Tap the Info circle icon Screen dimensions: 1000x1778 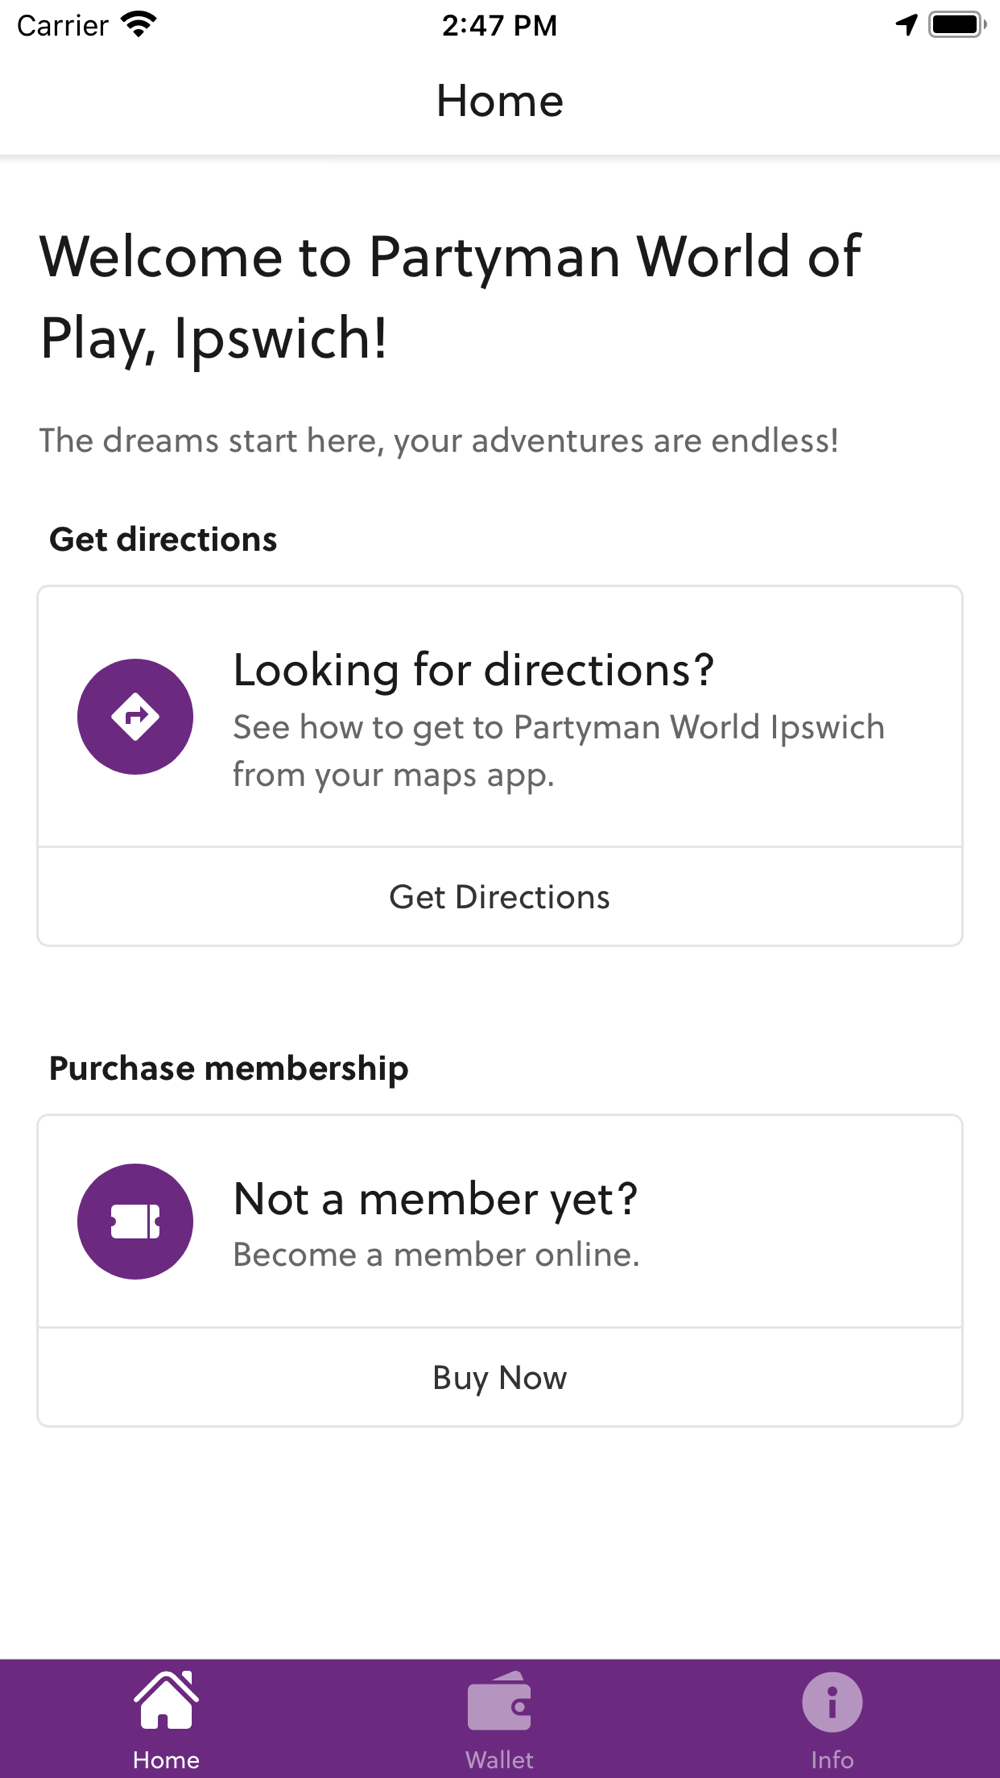tap(832, 1701)
